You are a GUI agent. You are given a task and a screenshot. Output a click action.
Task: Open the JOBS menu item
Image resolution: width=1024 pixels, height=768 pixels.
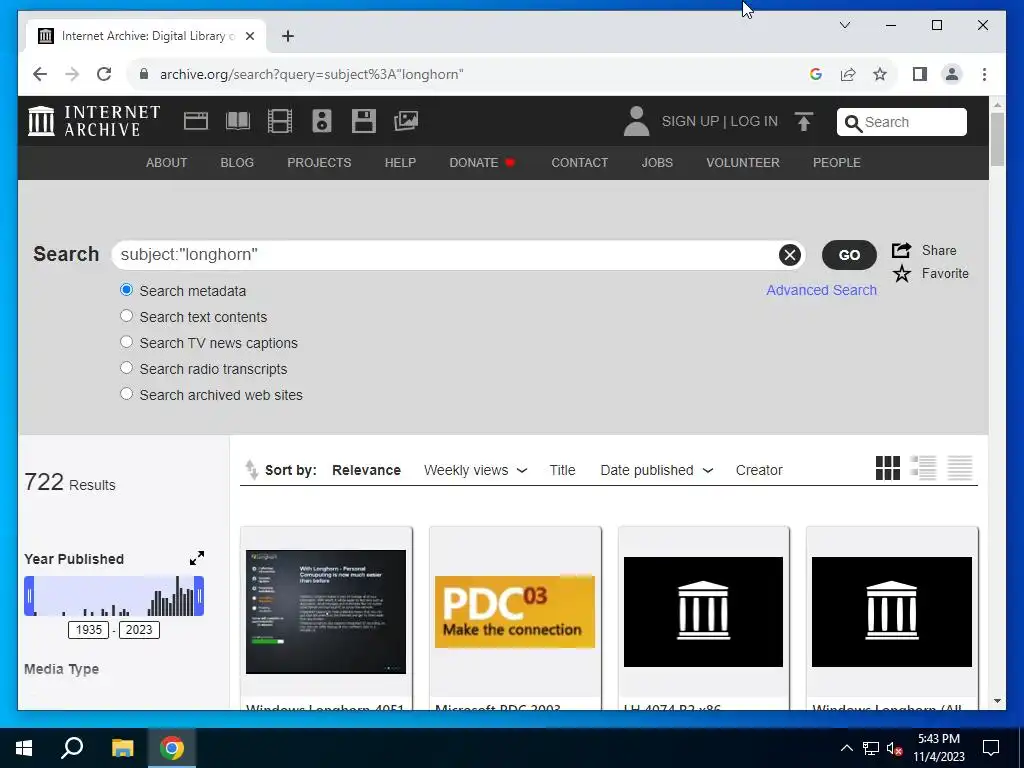(657, 163)
